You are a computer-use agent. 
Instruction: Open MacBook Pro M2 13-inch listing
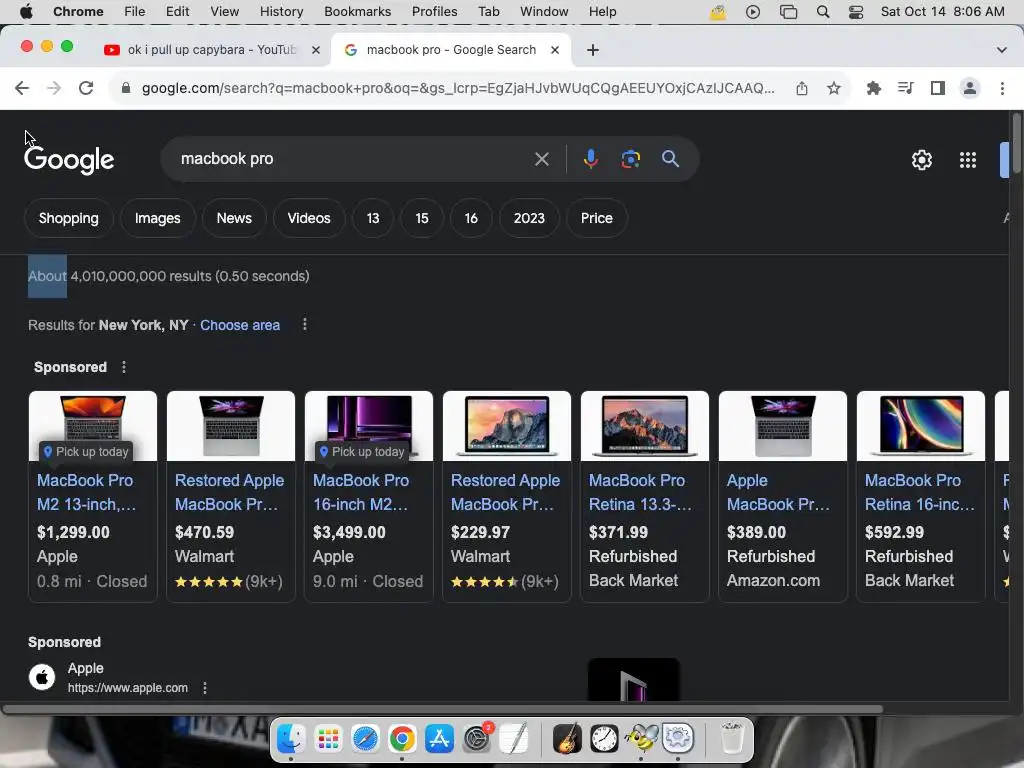[87, 492]
